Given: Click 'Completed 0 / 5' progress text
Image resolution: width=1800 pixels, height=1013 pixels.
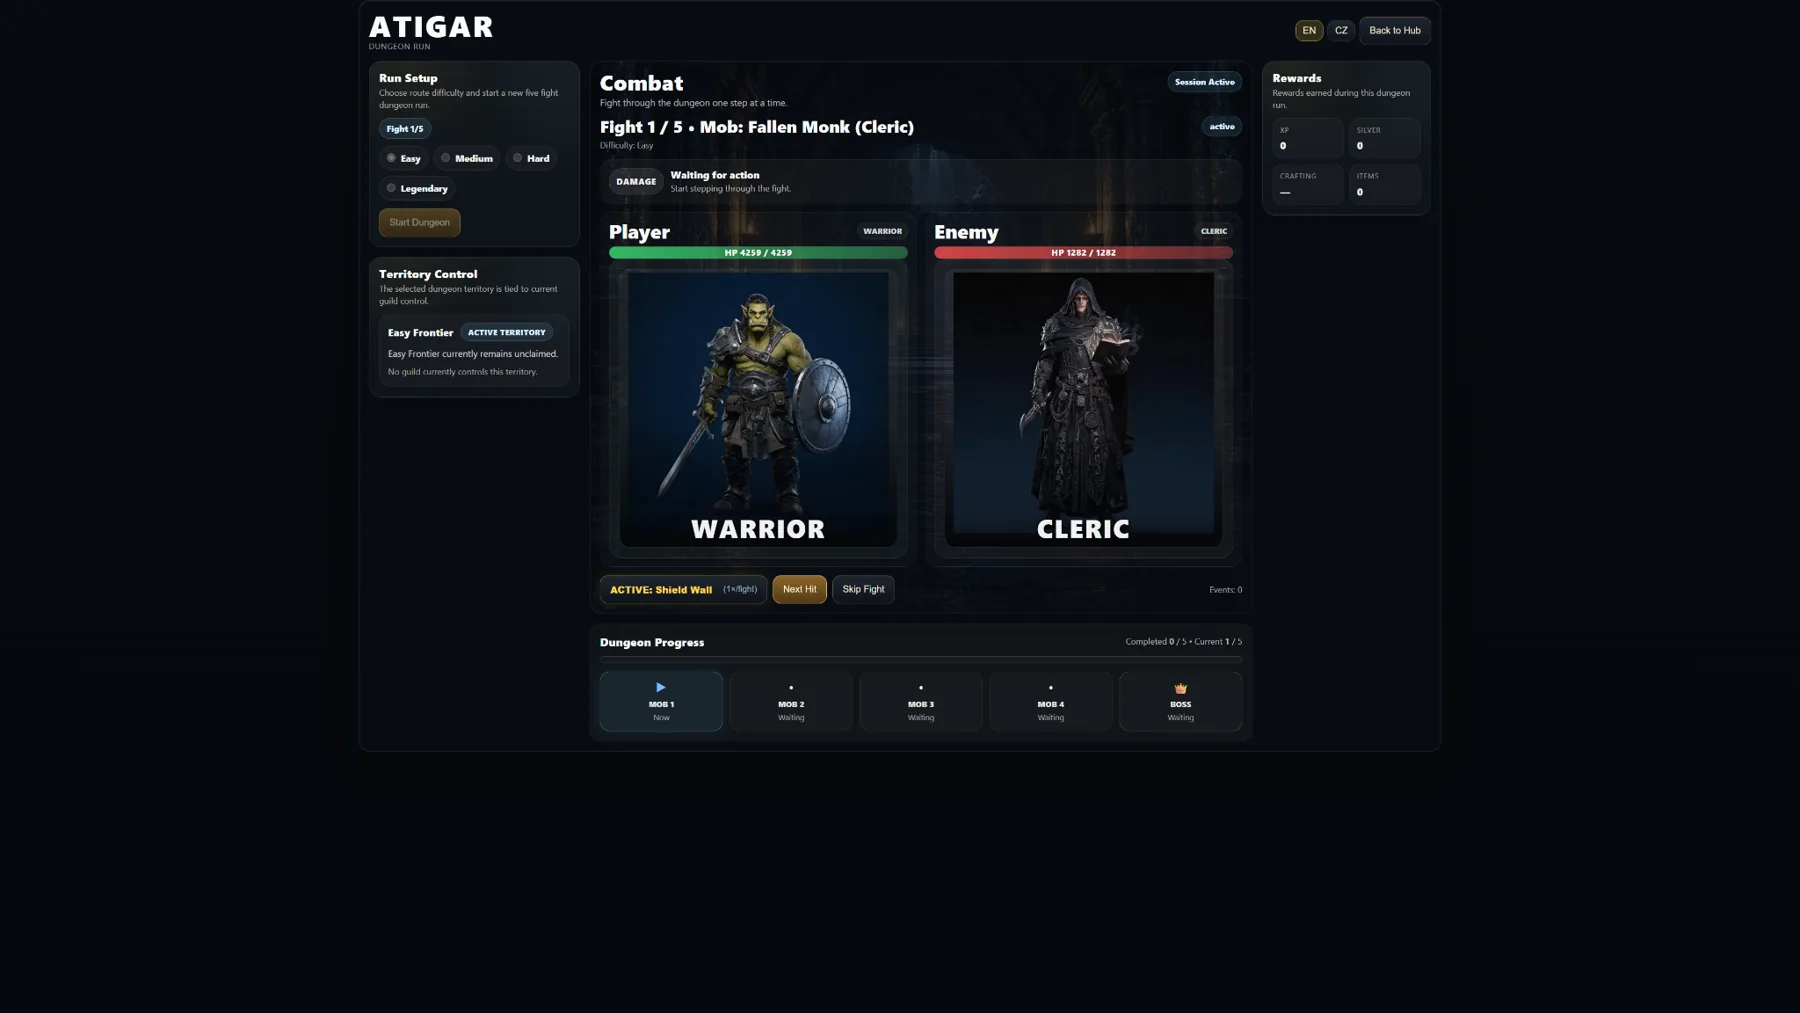Looking at the screenshot, I should pyautogui.click(x=1155, y=642).
